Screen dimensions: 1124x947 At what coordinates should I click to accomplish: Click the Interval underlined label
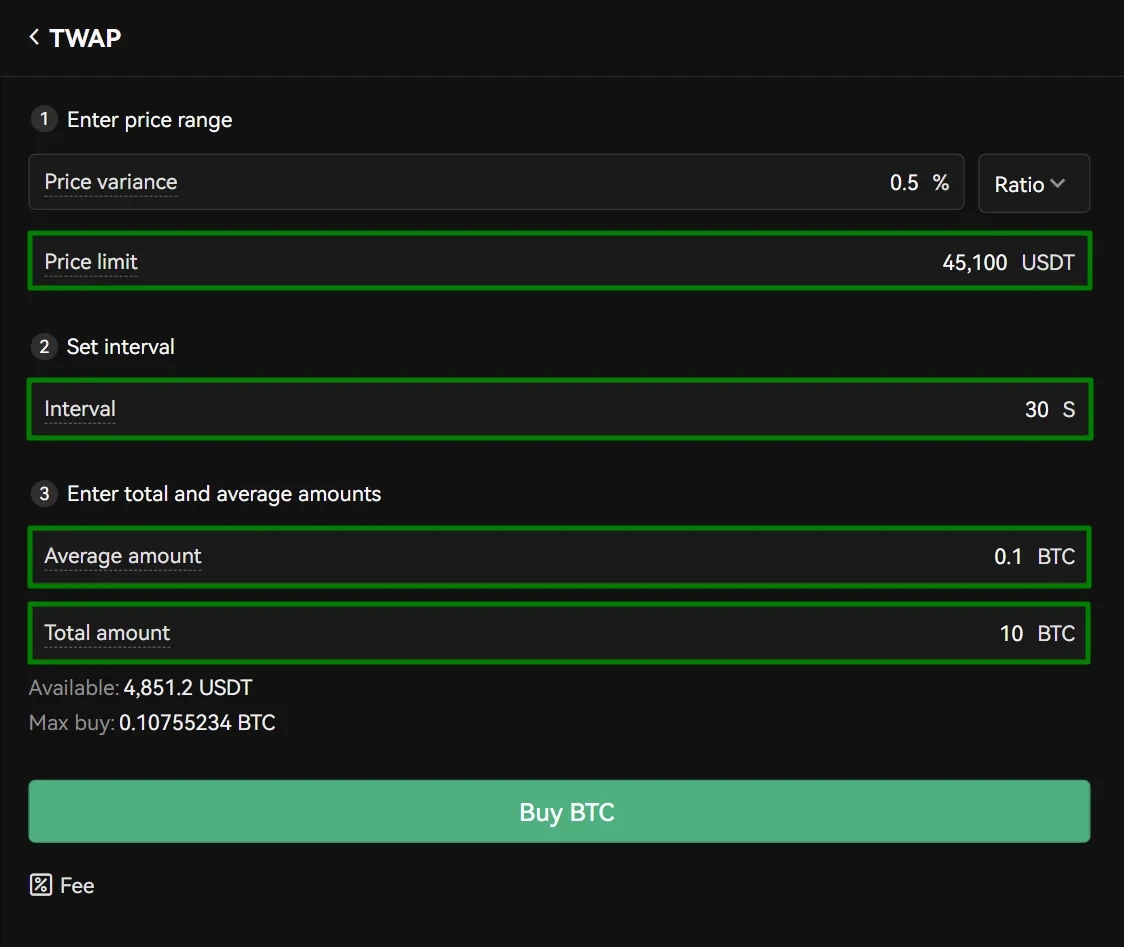click(x=80, y=409)
